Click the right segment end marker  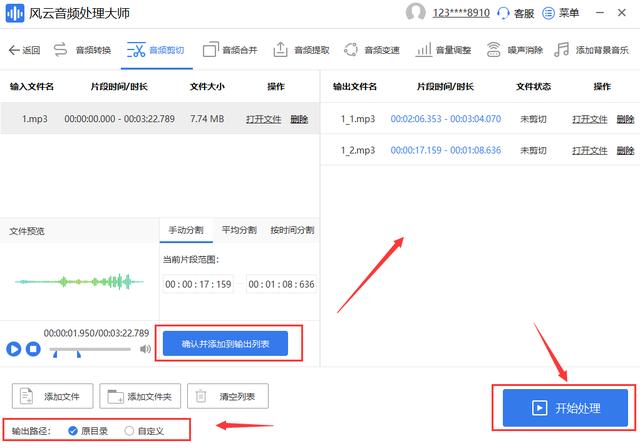click(79, 354)
